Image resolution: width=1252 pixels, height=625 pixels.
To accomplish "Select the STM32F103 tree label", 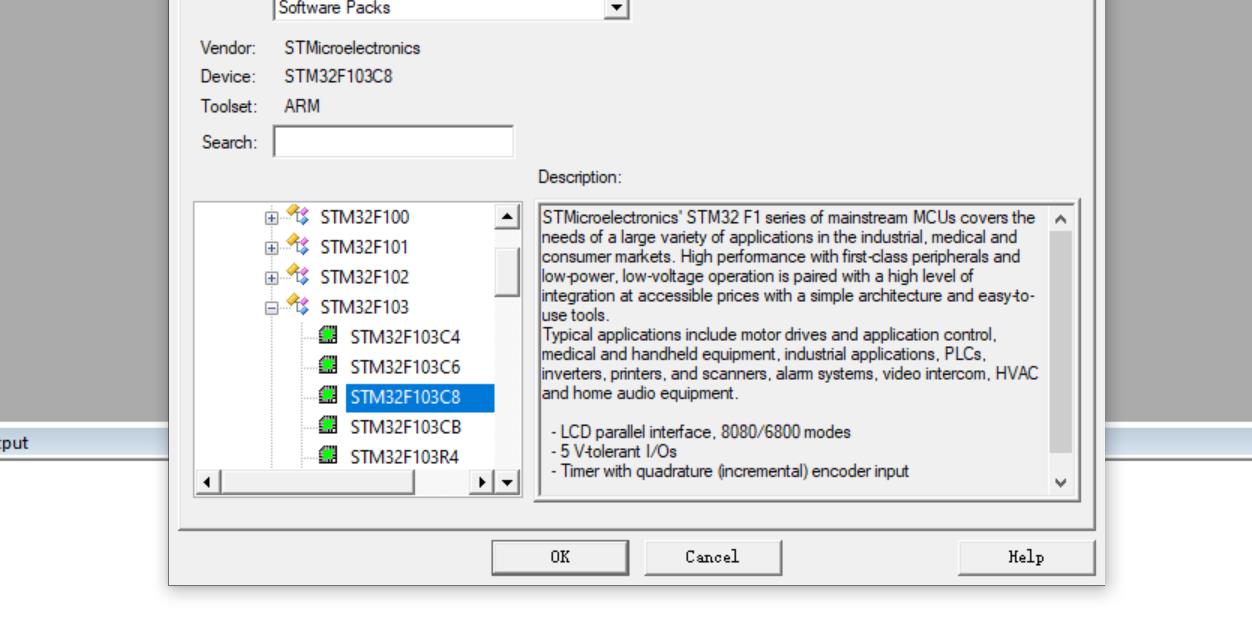I will [x=364, y=307].
